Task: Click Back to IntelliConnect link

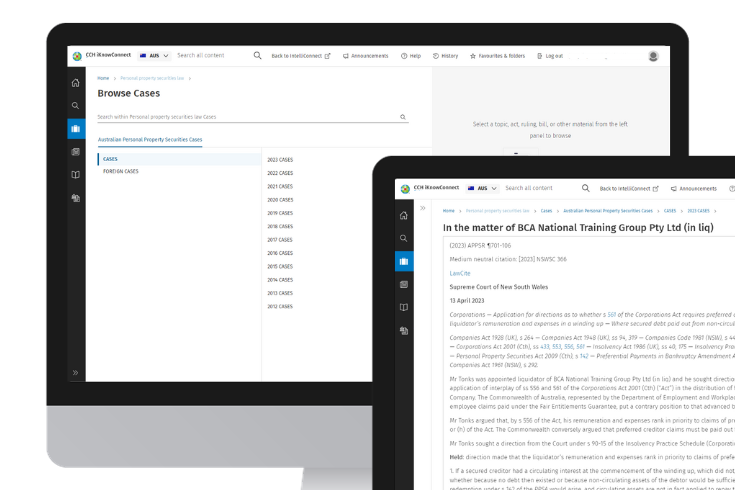Action: coord(300,56)
